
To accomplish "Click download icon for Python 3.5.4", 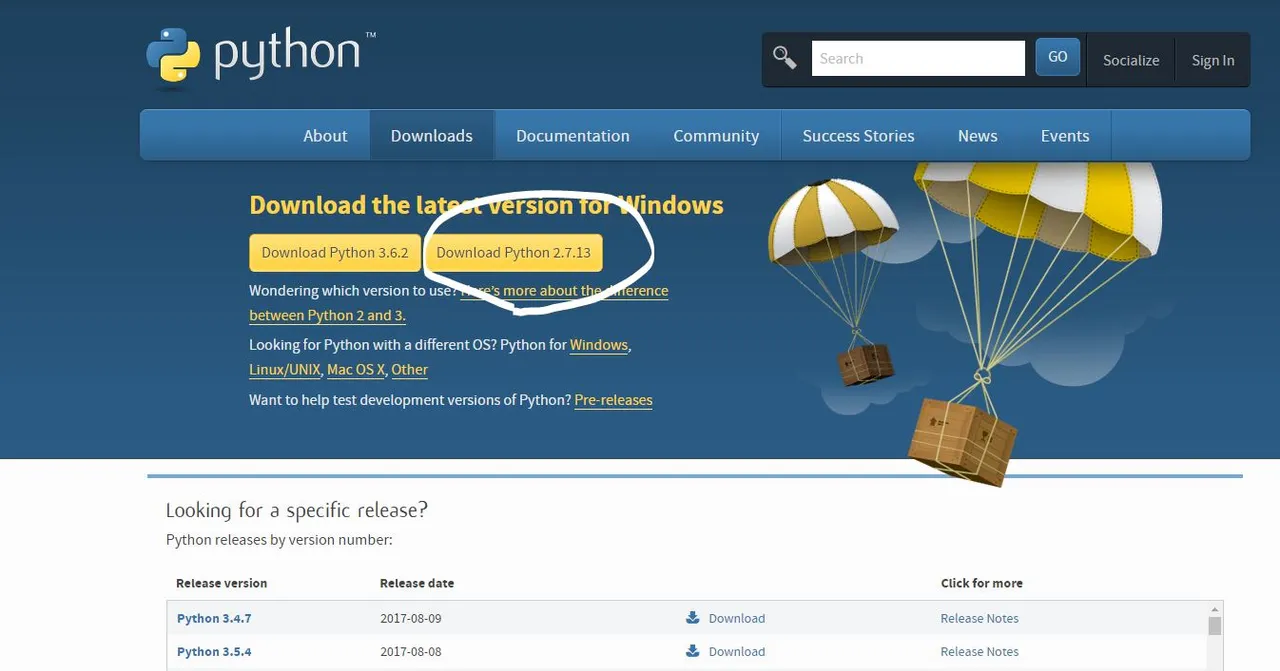I will [x=692, y=651].
